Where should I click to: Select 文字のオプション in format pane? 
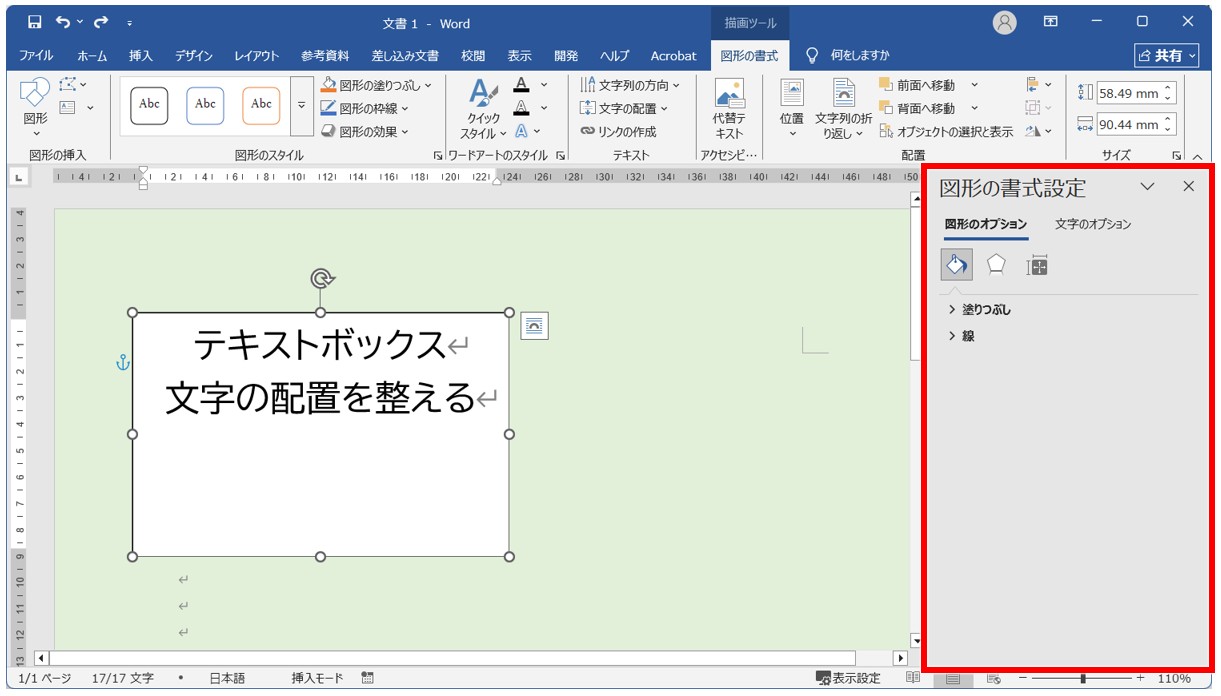[x=1093, y=224]
